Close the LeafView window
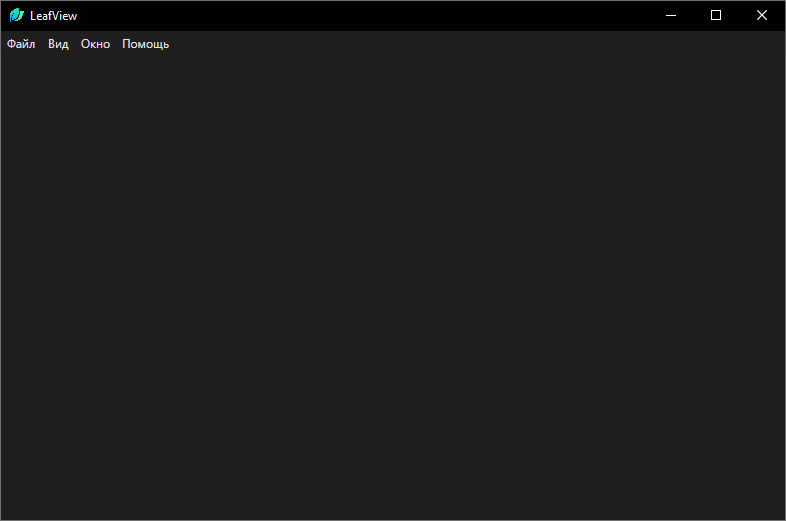 (762, 15)
